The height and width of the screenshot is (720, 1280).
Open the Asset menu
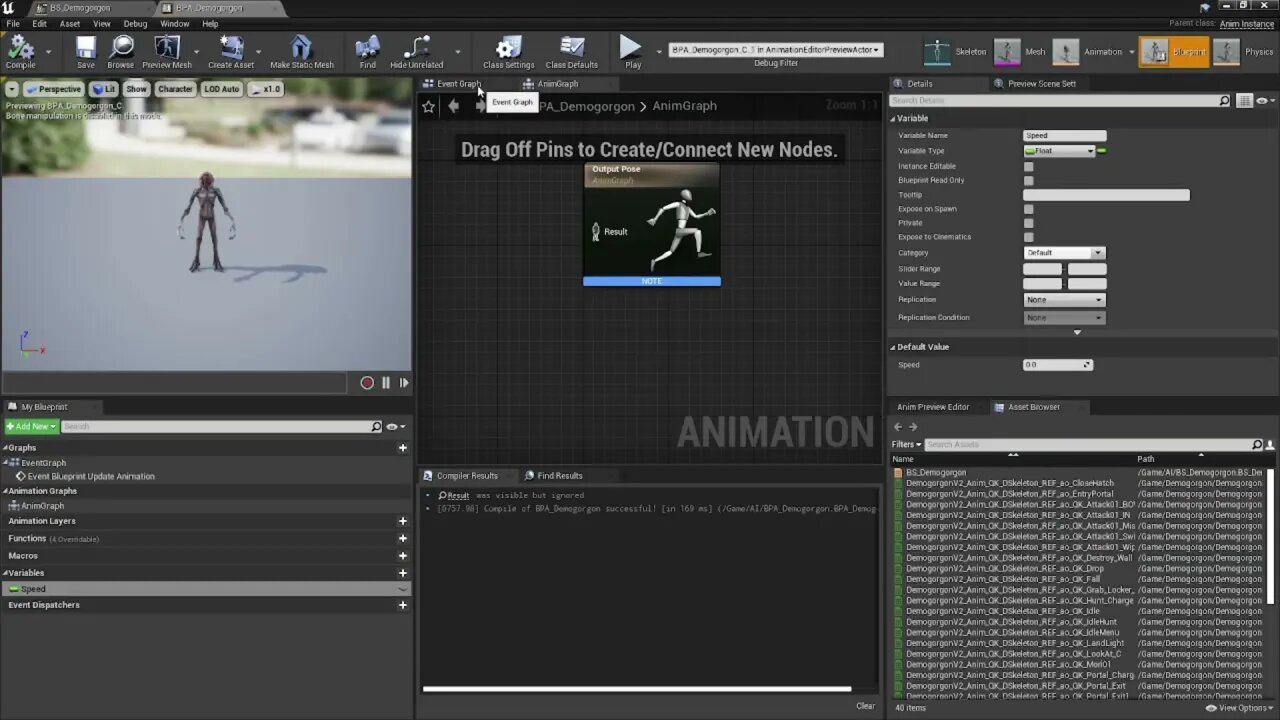70,23
